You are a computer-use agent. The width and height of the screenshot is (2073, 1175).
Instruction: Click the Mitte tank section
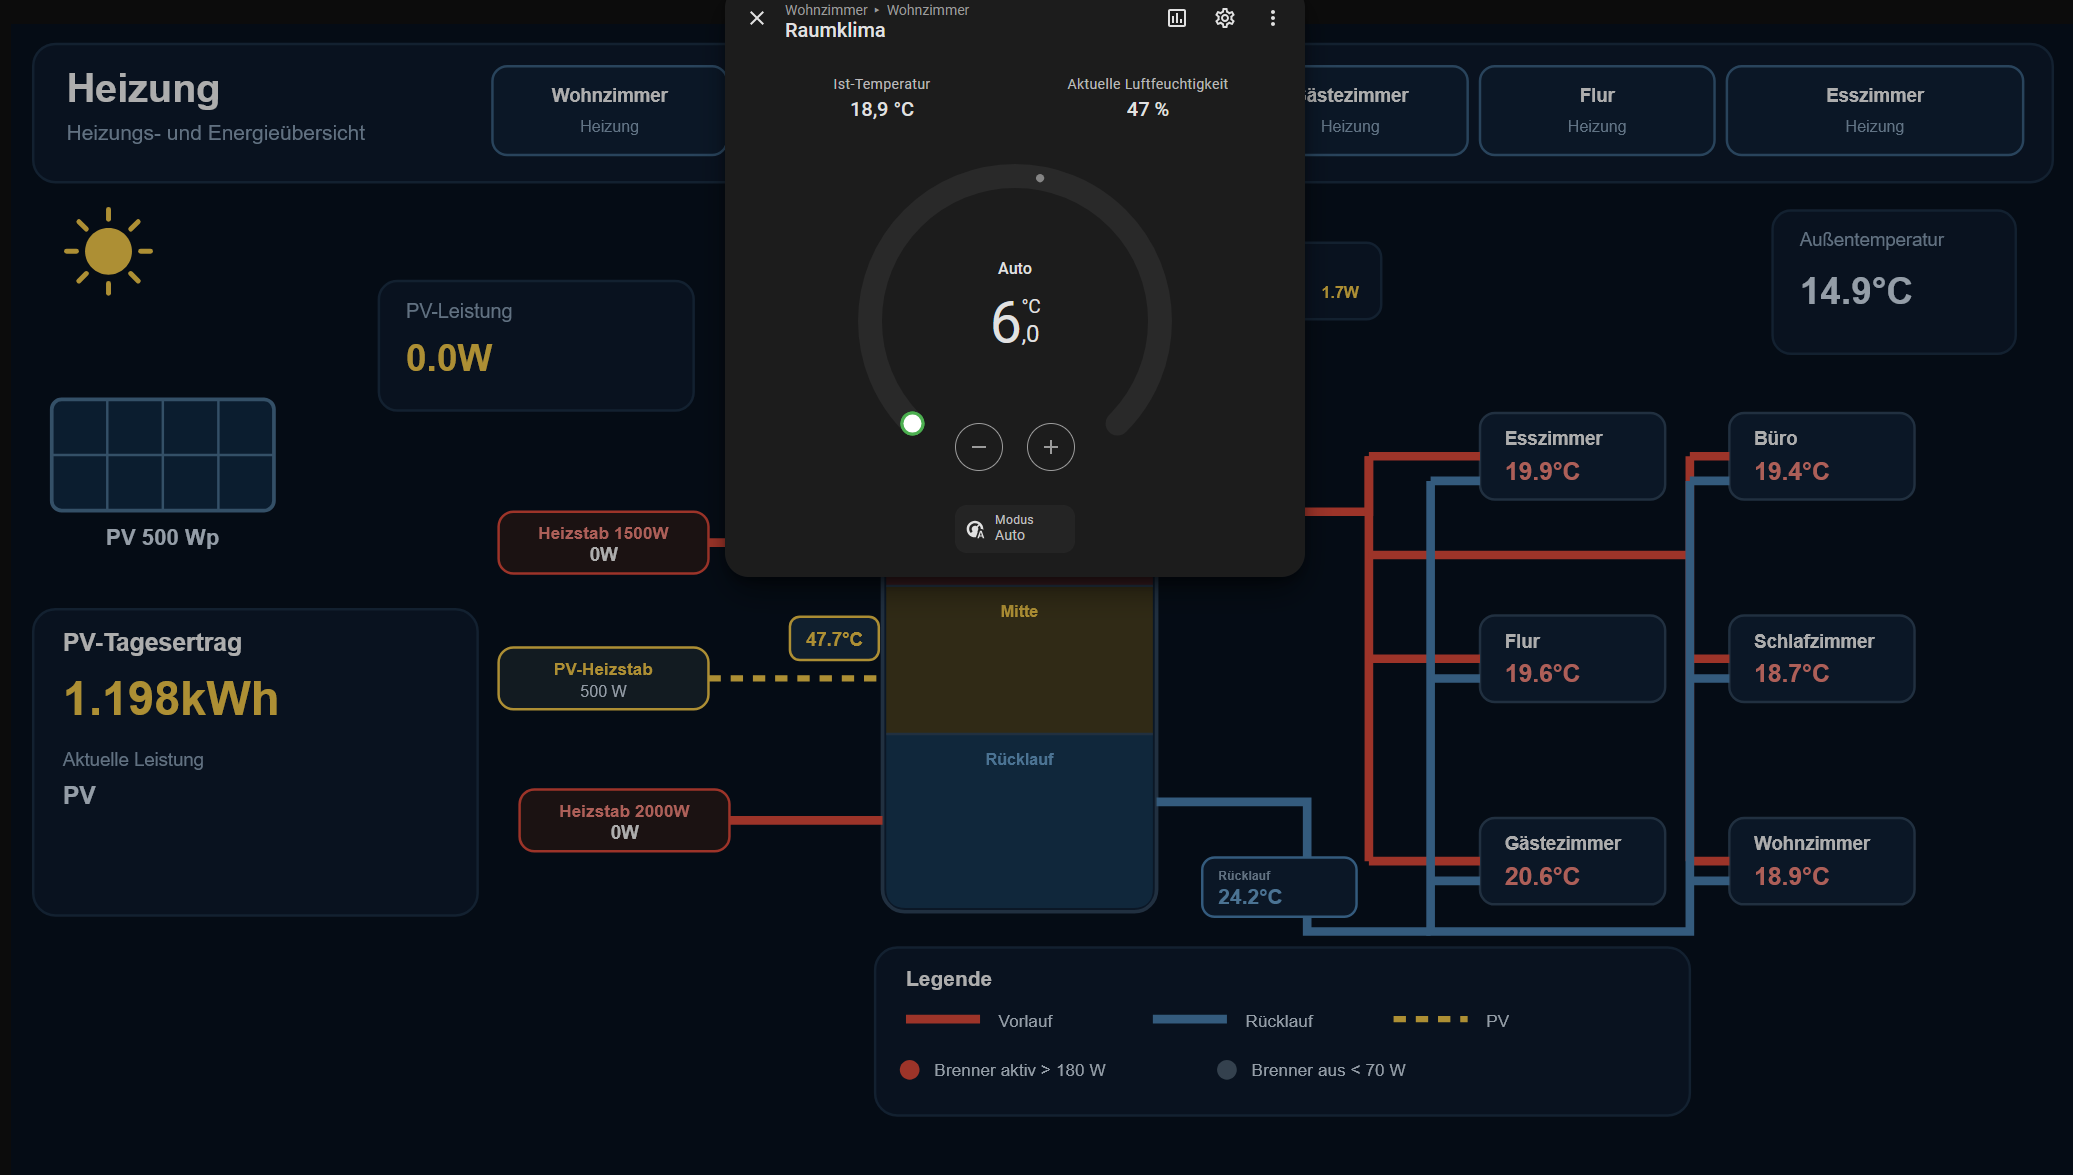1019,660
